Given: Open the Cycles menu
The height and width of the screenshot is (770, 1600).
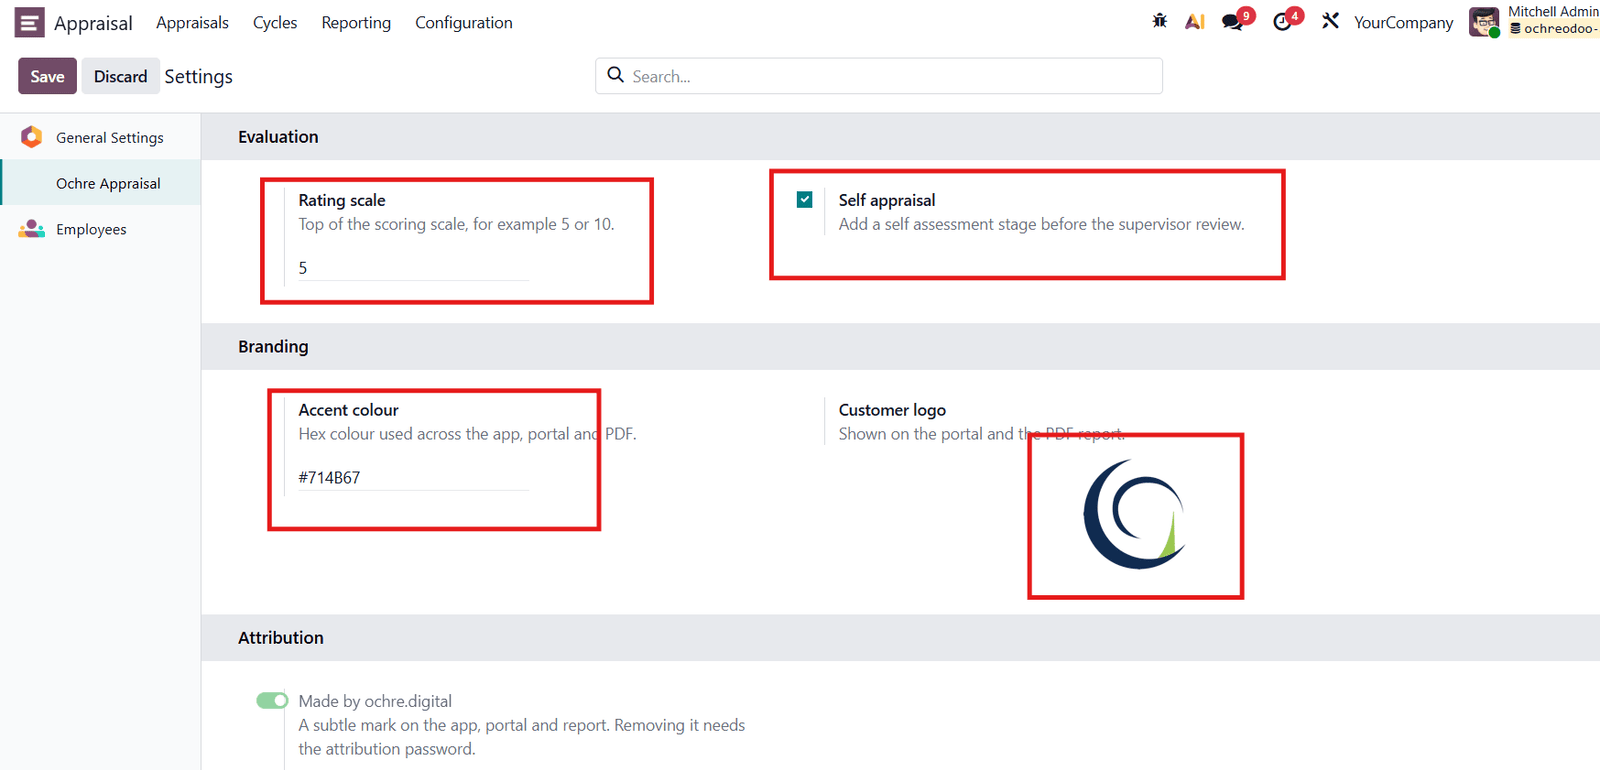Looking at the screenshot, I should 275,22.
